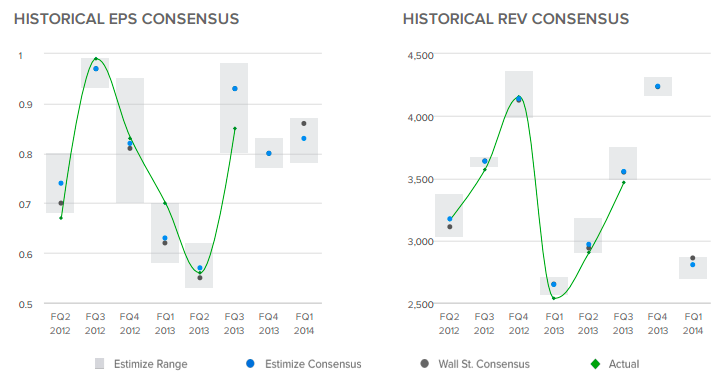
Task: Pick the revenue actual low marker at FQ1 2013
Action: 554,298
